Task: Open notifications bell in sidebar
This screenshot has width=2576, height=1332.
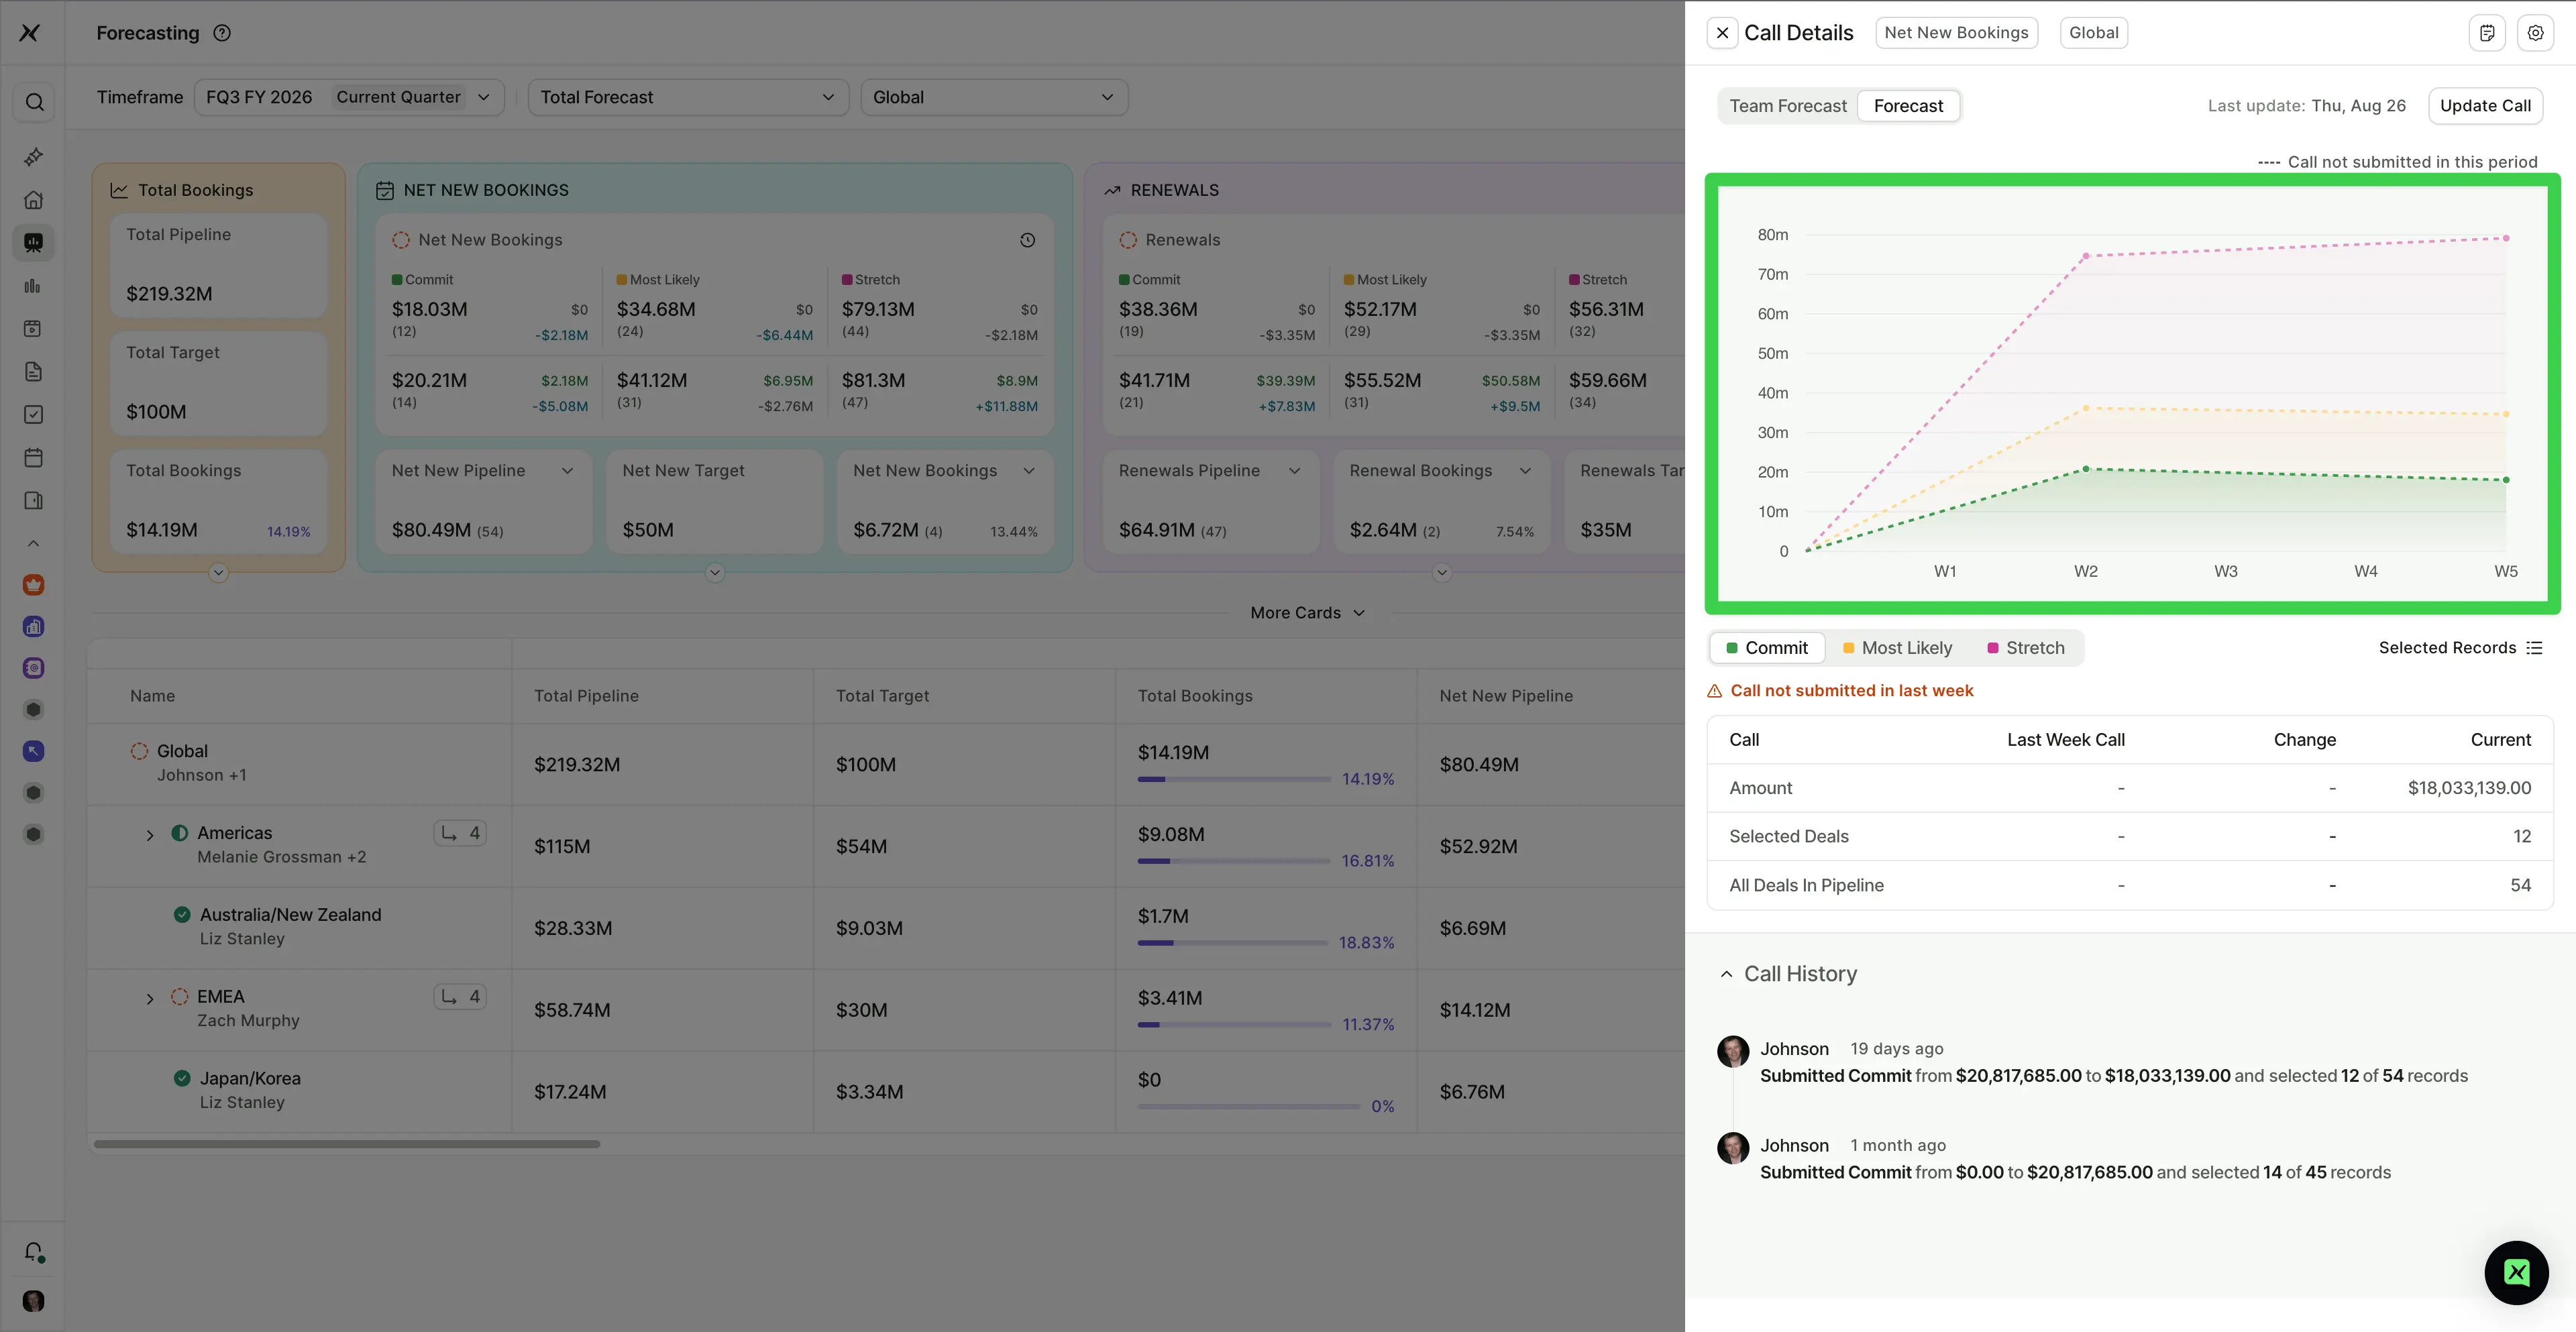Action: pyautogui.click(x=34, y=1252)
